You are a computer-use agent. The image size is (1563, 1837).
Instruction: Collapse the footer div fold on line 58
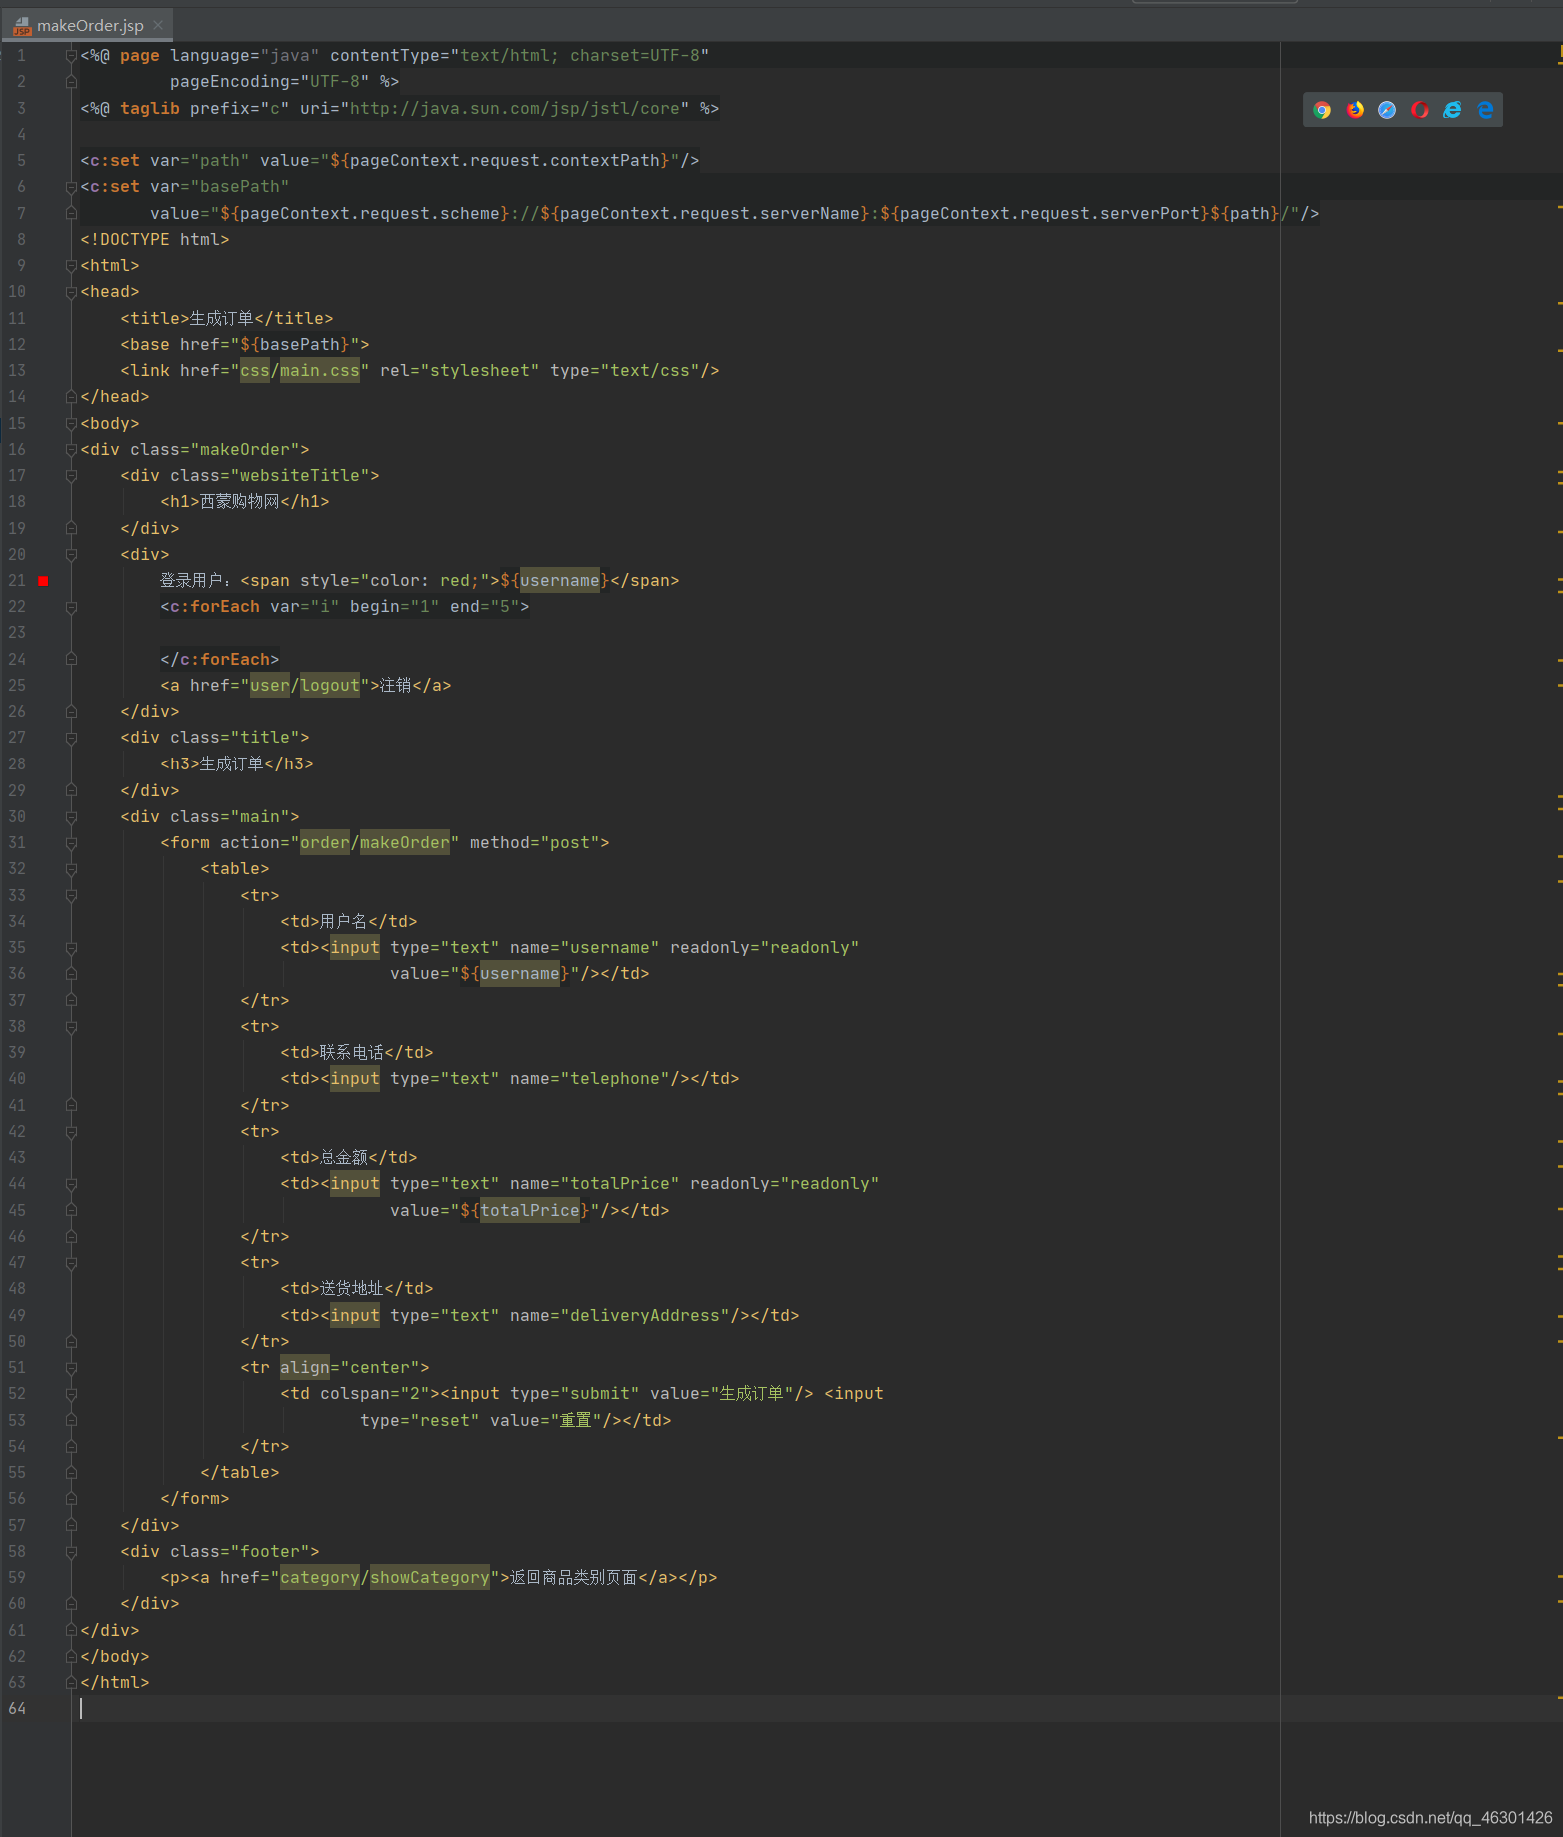click(x=71, y=1552)
